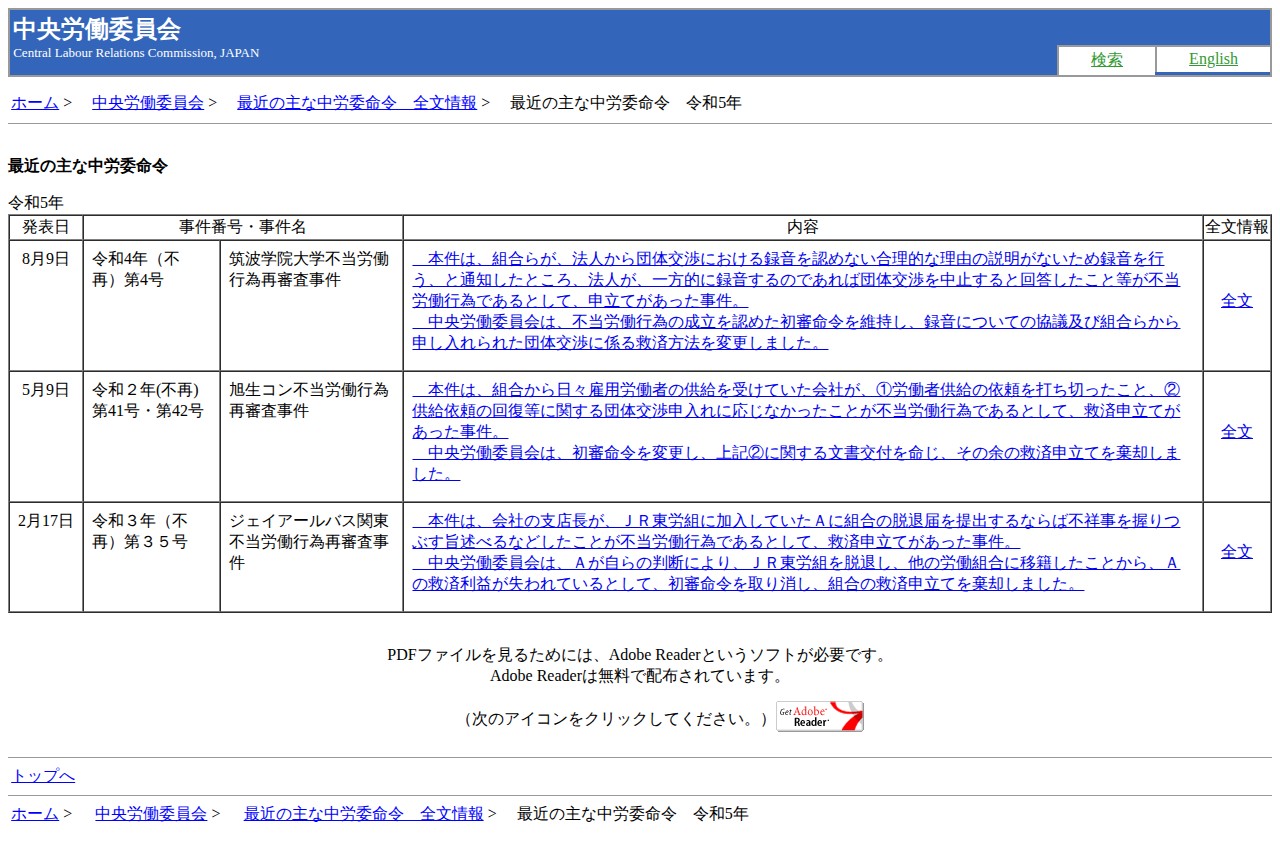Switch to the English version
This screenshot has height=849, width=1280.
[x=1213, y=59]
